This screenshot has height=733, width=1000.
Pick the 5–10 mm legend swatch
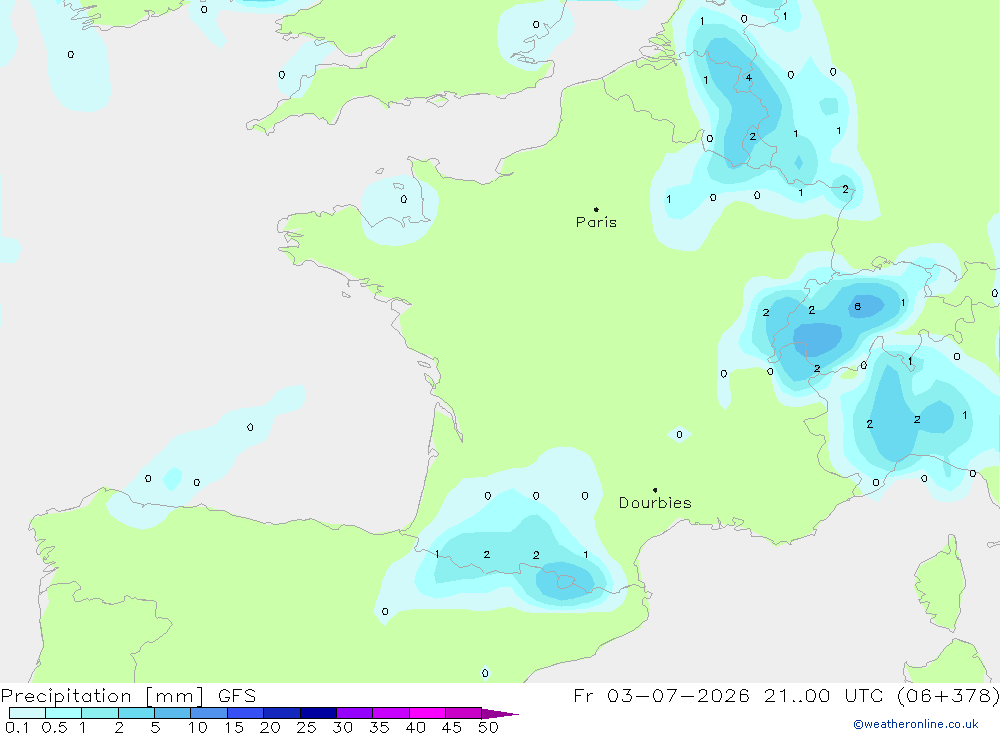(x=172, y=713)
